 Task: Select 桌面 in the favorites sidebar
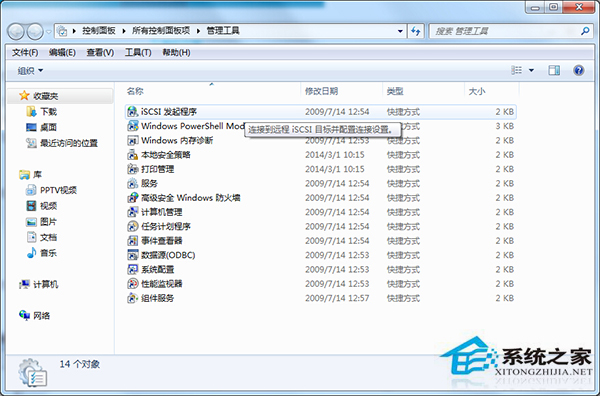pos(49,127)
